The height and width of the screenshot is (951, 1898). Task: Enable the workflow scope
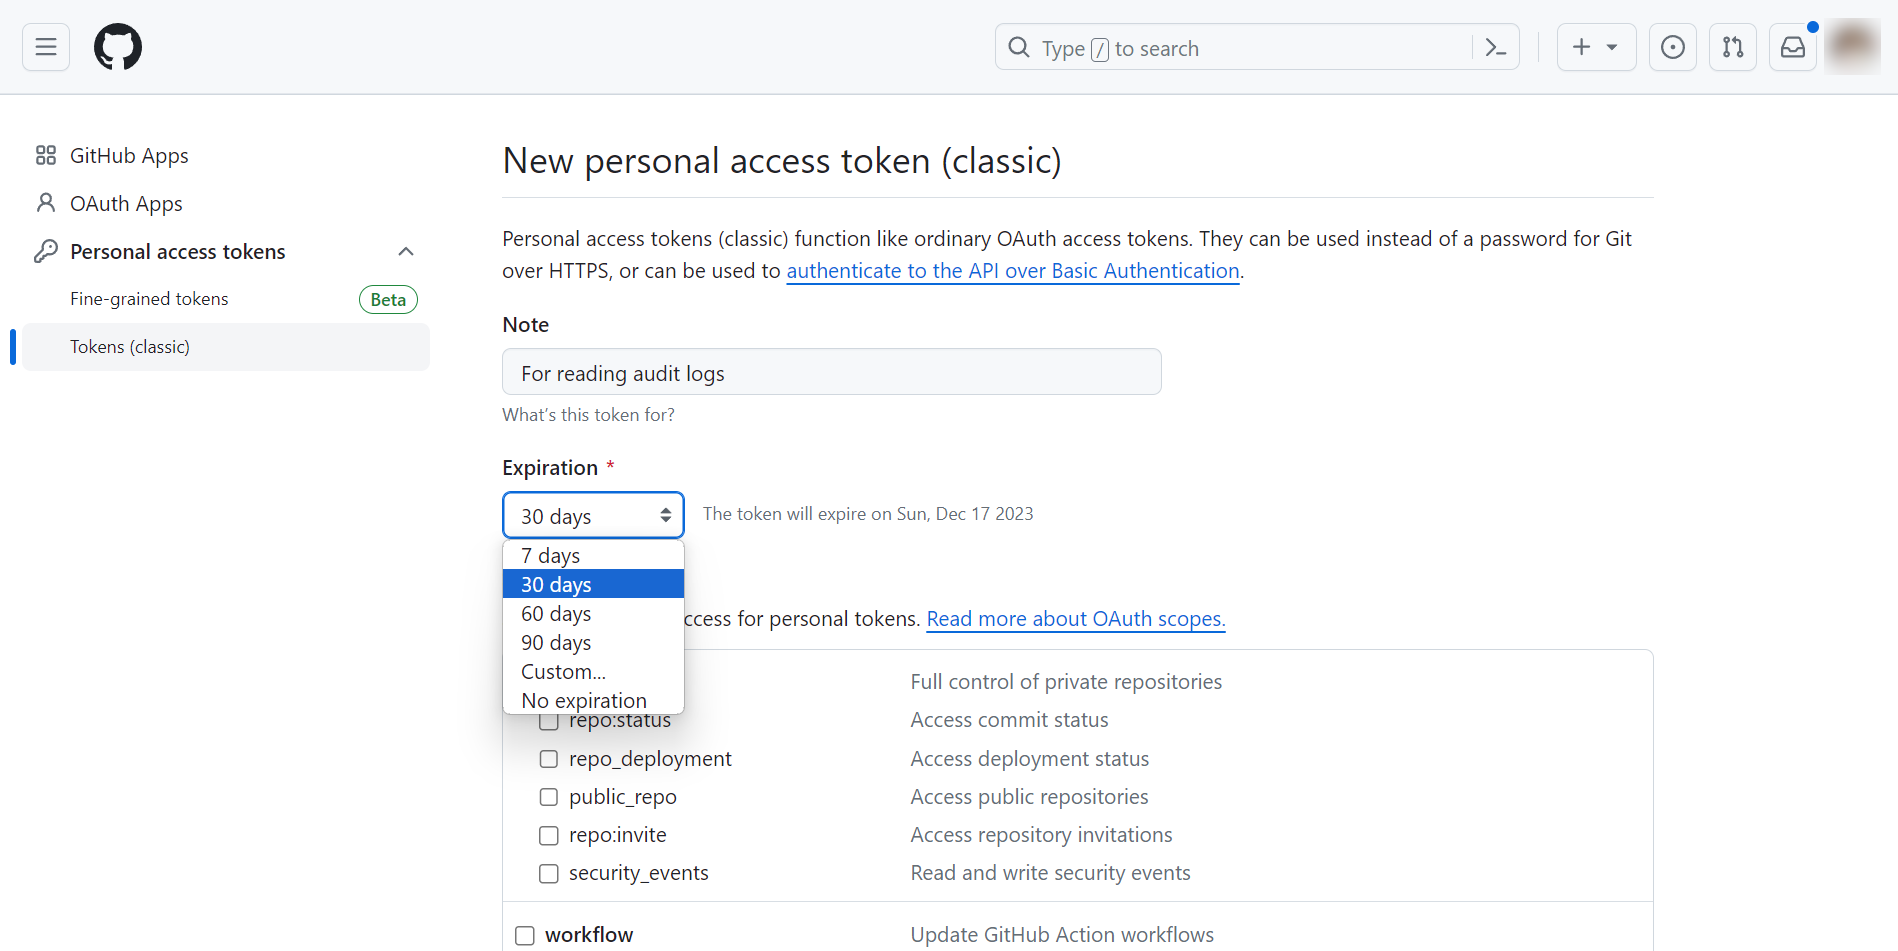pos(524,934)
